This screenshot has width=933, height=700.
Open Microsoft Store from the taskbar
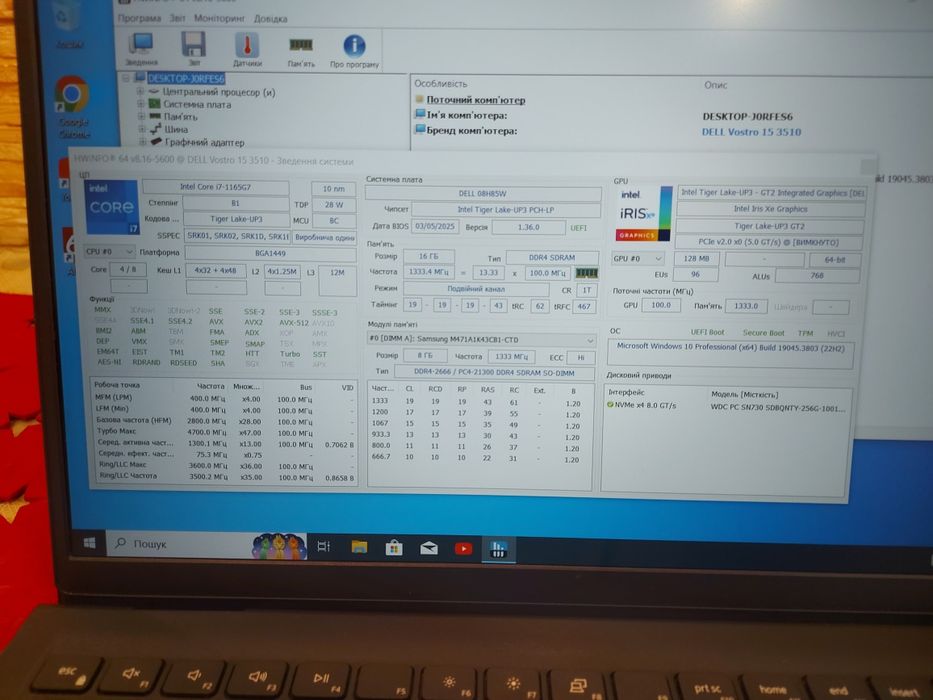[x=393, y=548]
